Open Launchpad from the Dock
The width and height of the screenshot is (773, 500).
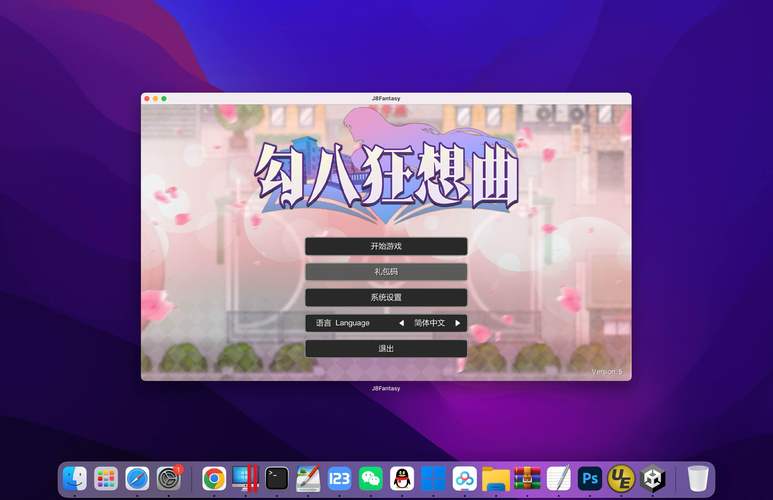(106, 478)
